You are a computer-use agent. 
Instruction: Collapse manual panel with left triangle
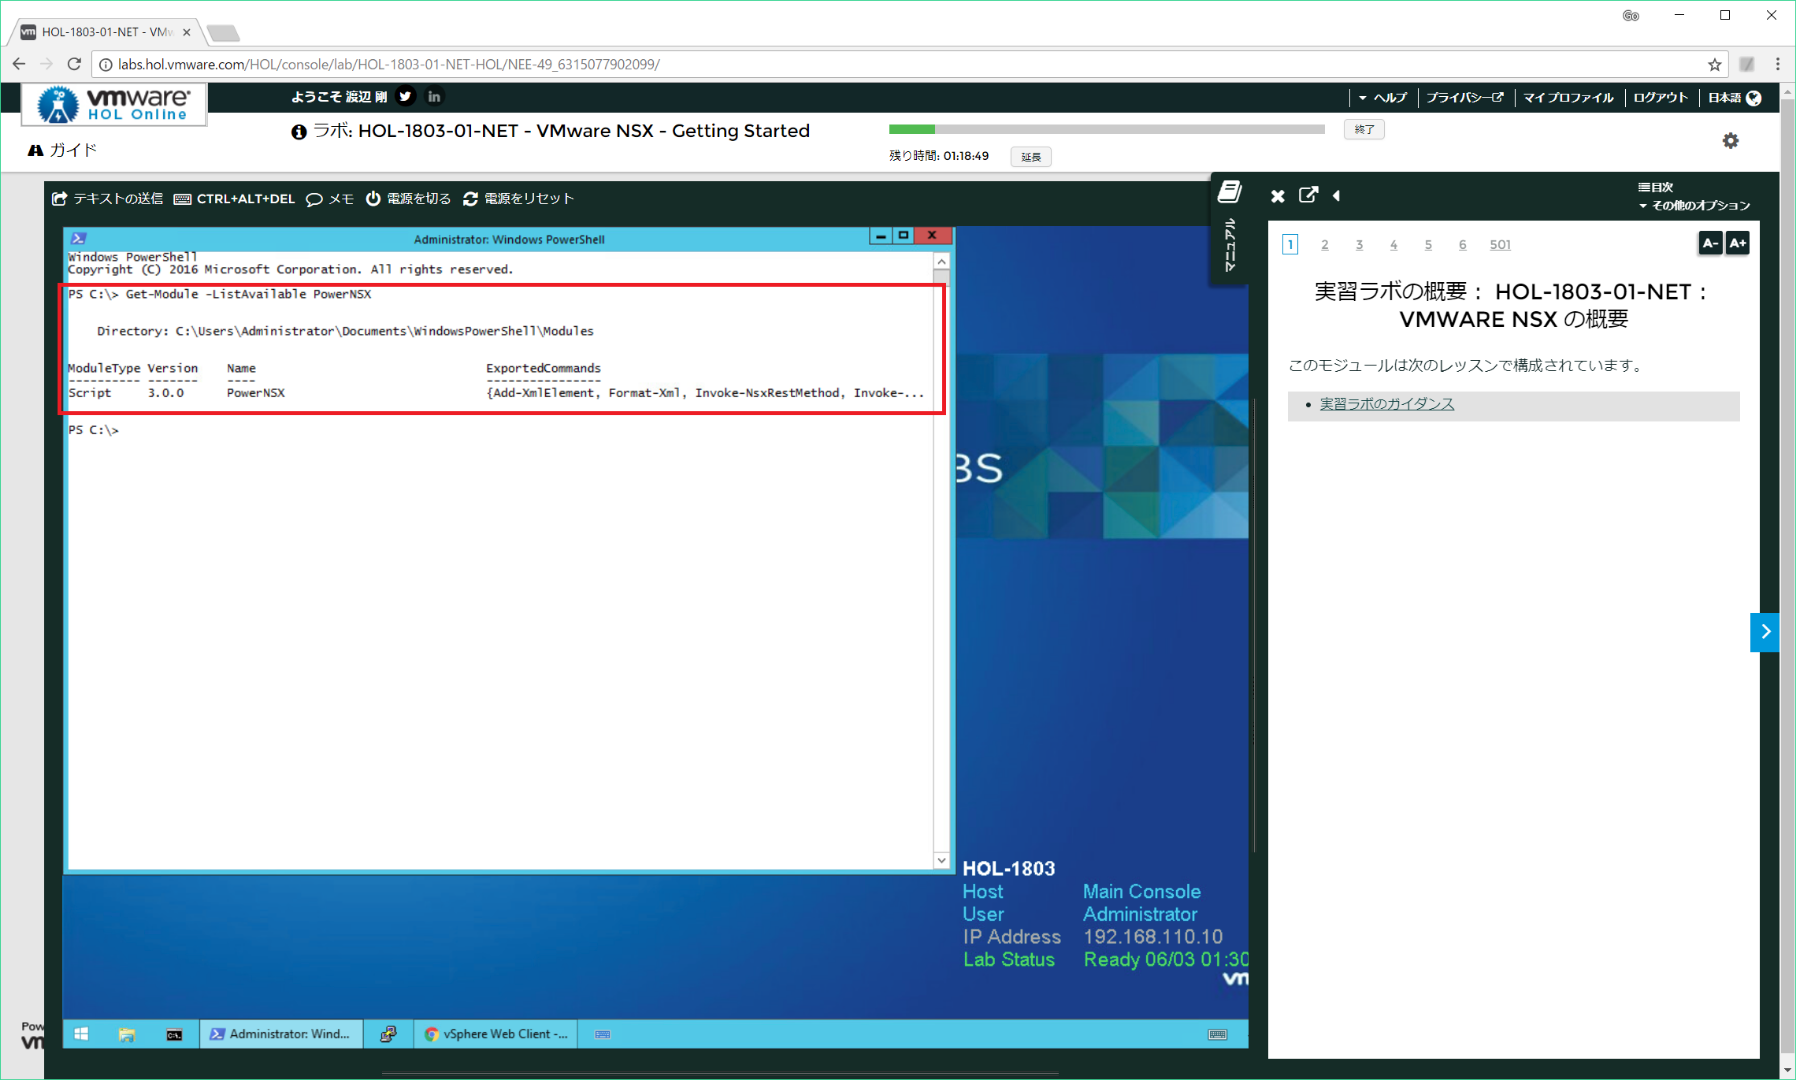pyautogui.click(x=1337, y=196)
